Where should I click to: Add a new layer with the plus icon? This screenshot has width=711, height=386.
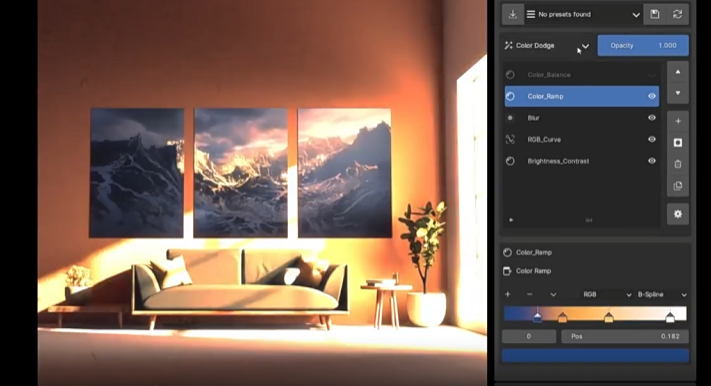coord(678,121)
